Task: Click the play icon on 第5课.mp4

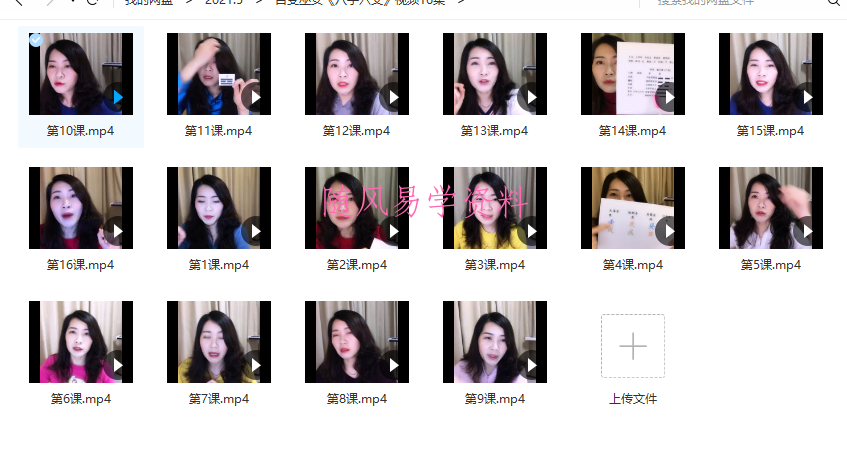Action: pyautogui.click(x=807, y=231)
